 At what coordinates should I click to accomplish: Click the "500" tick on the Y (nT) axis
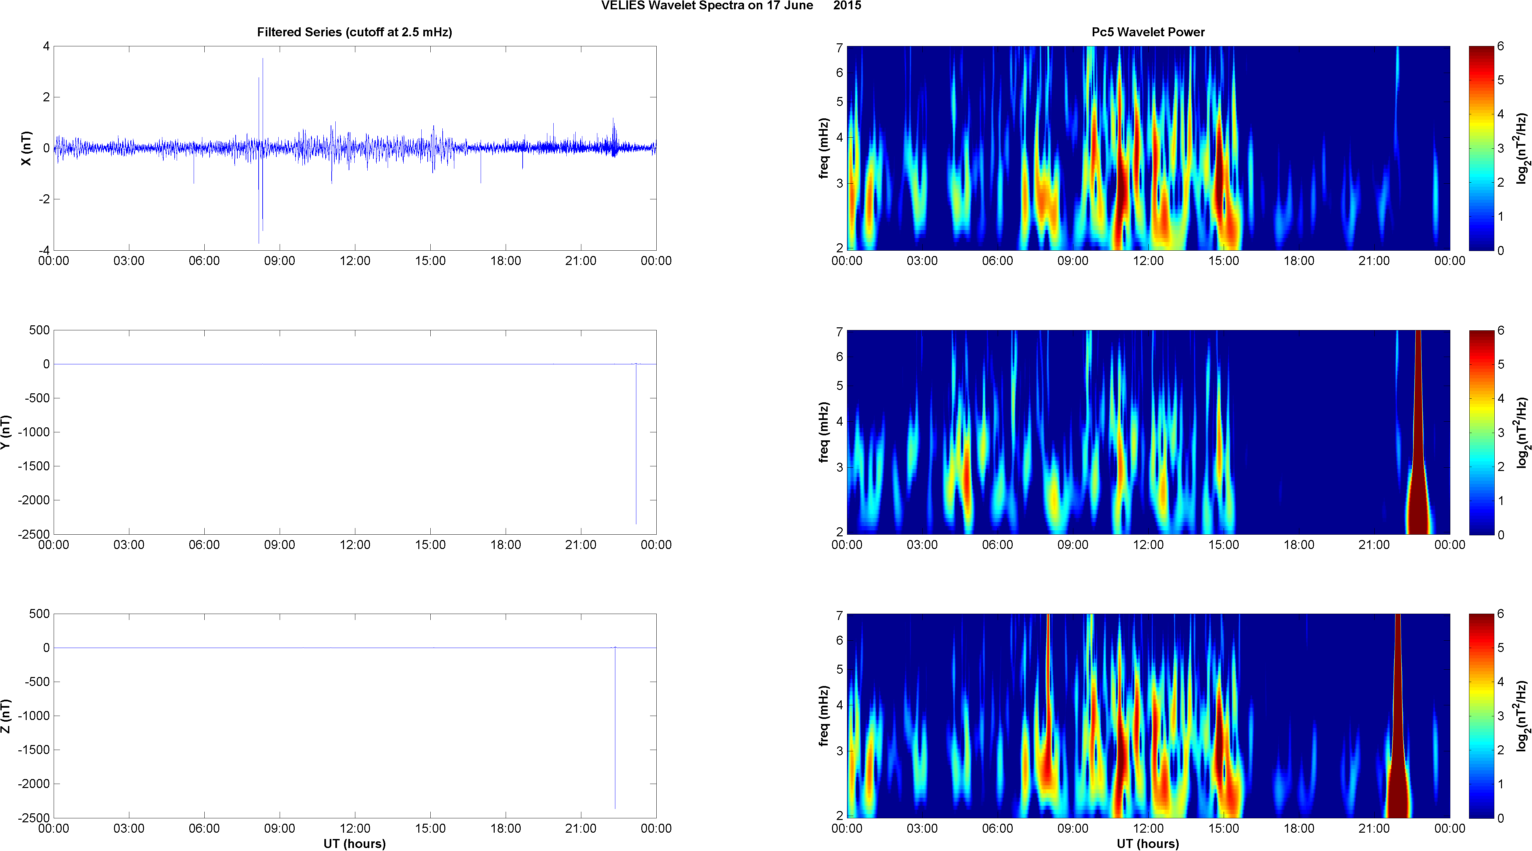(x=40, y=330)
